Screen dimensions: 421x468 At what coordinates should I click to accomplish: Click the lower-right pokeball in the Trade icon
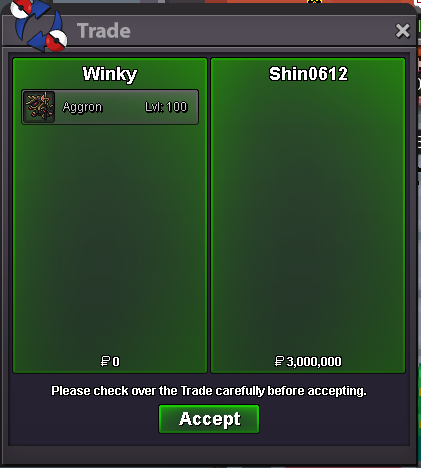click(56, 40)
